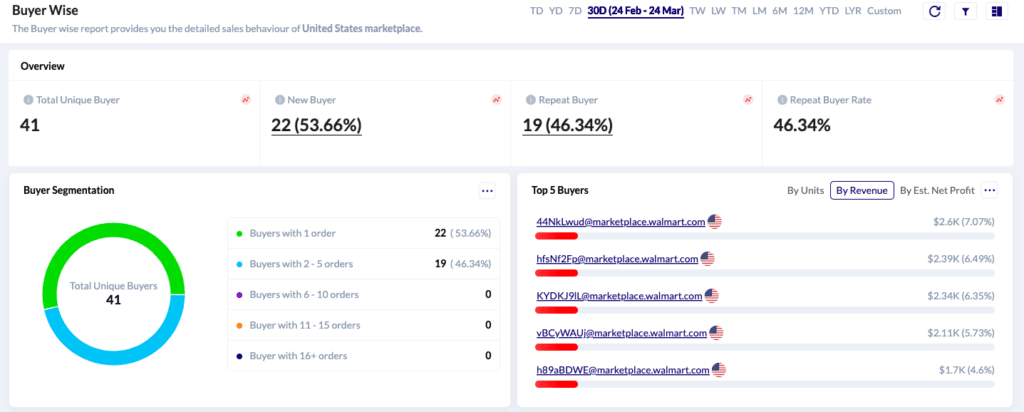This screenshot has width=1024, height=412.
Task: Switch to 7D date range
Action: (x=575, y=11)
